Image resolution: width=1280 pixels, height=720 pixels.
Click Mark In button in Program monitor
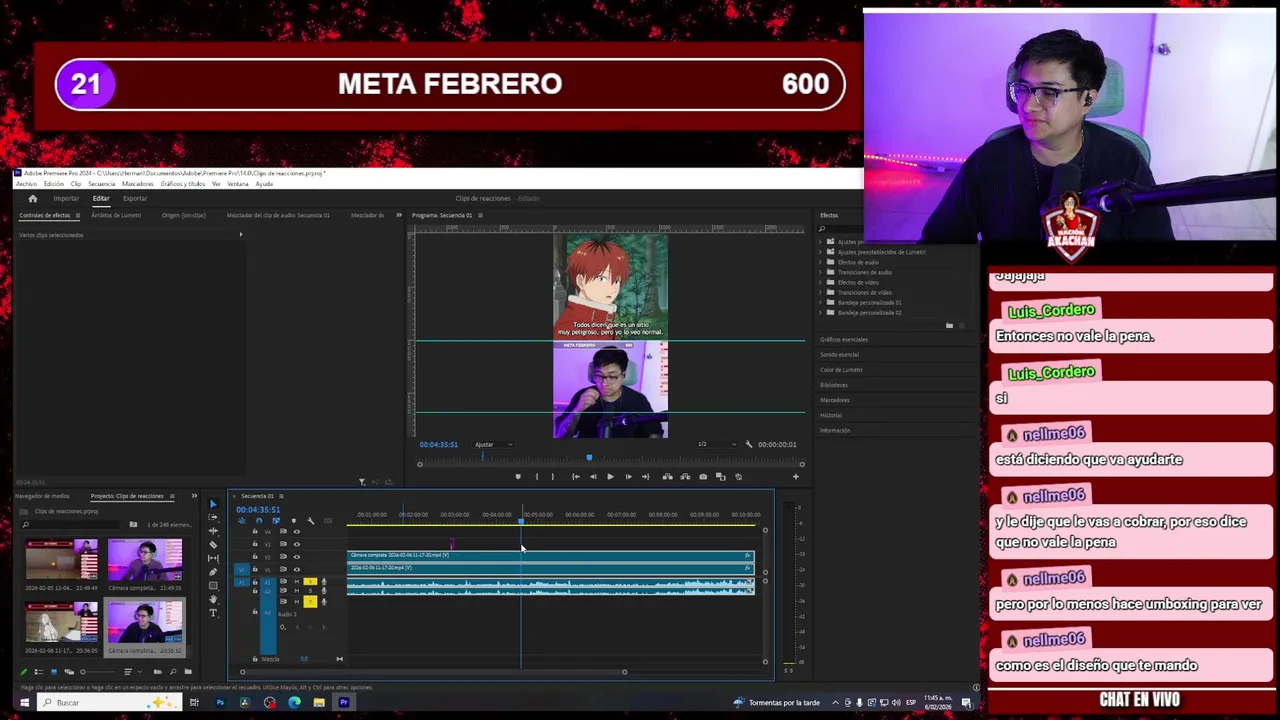tap(537, 477)
